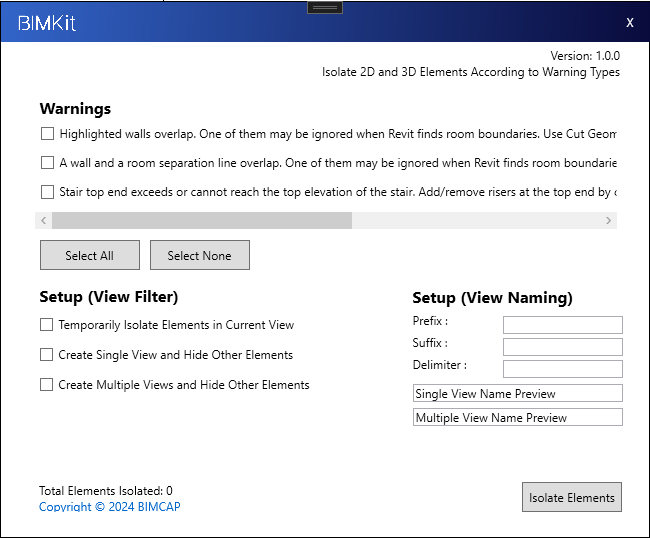Click the Setup (View Filter) heading
Image resolution: width=650 pixels, height=538 pixels.
pos(109,297)
